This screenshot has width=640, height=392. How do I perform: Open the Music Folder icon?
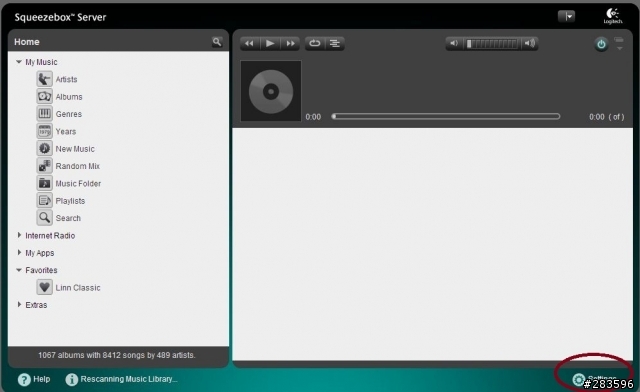[44, 183]
